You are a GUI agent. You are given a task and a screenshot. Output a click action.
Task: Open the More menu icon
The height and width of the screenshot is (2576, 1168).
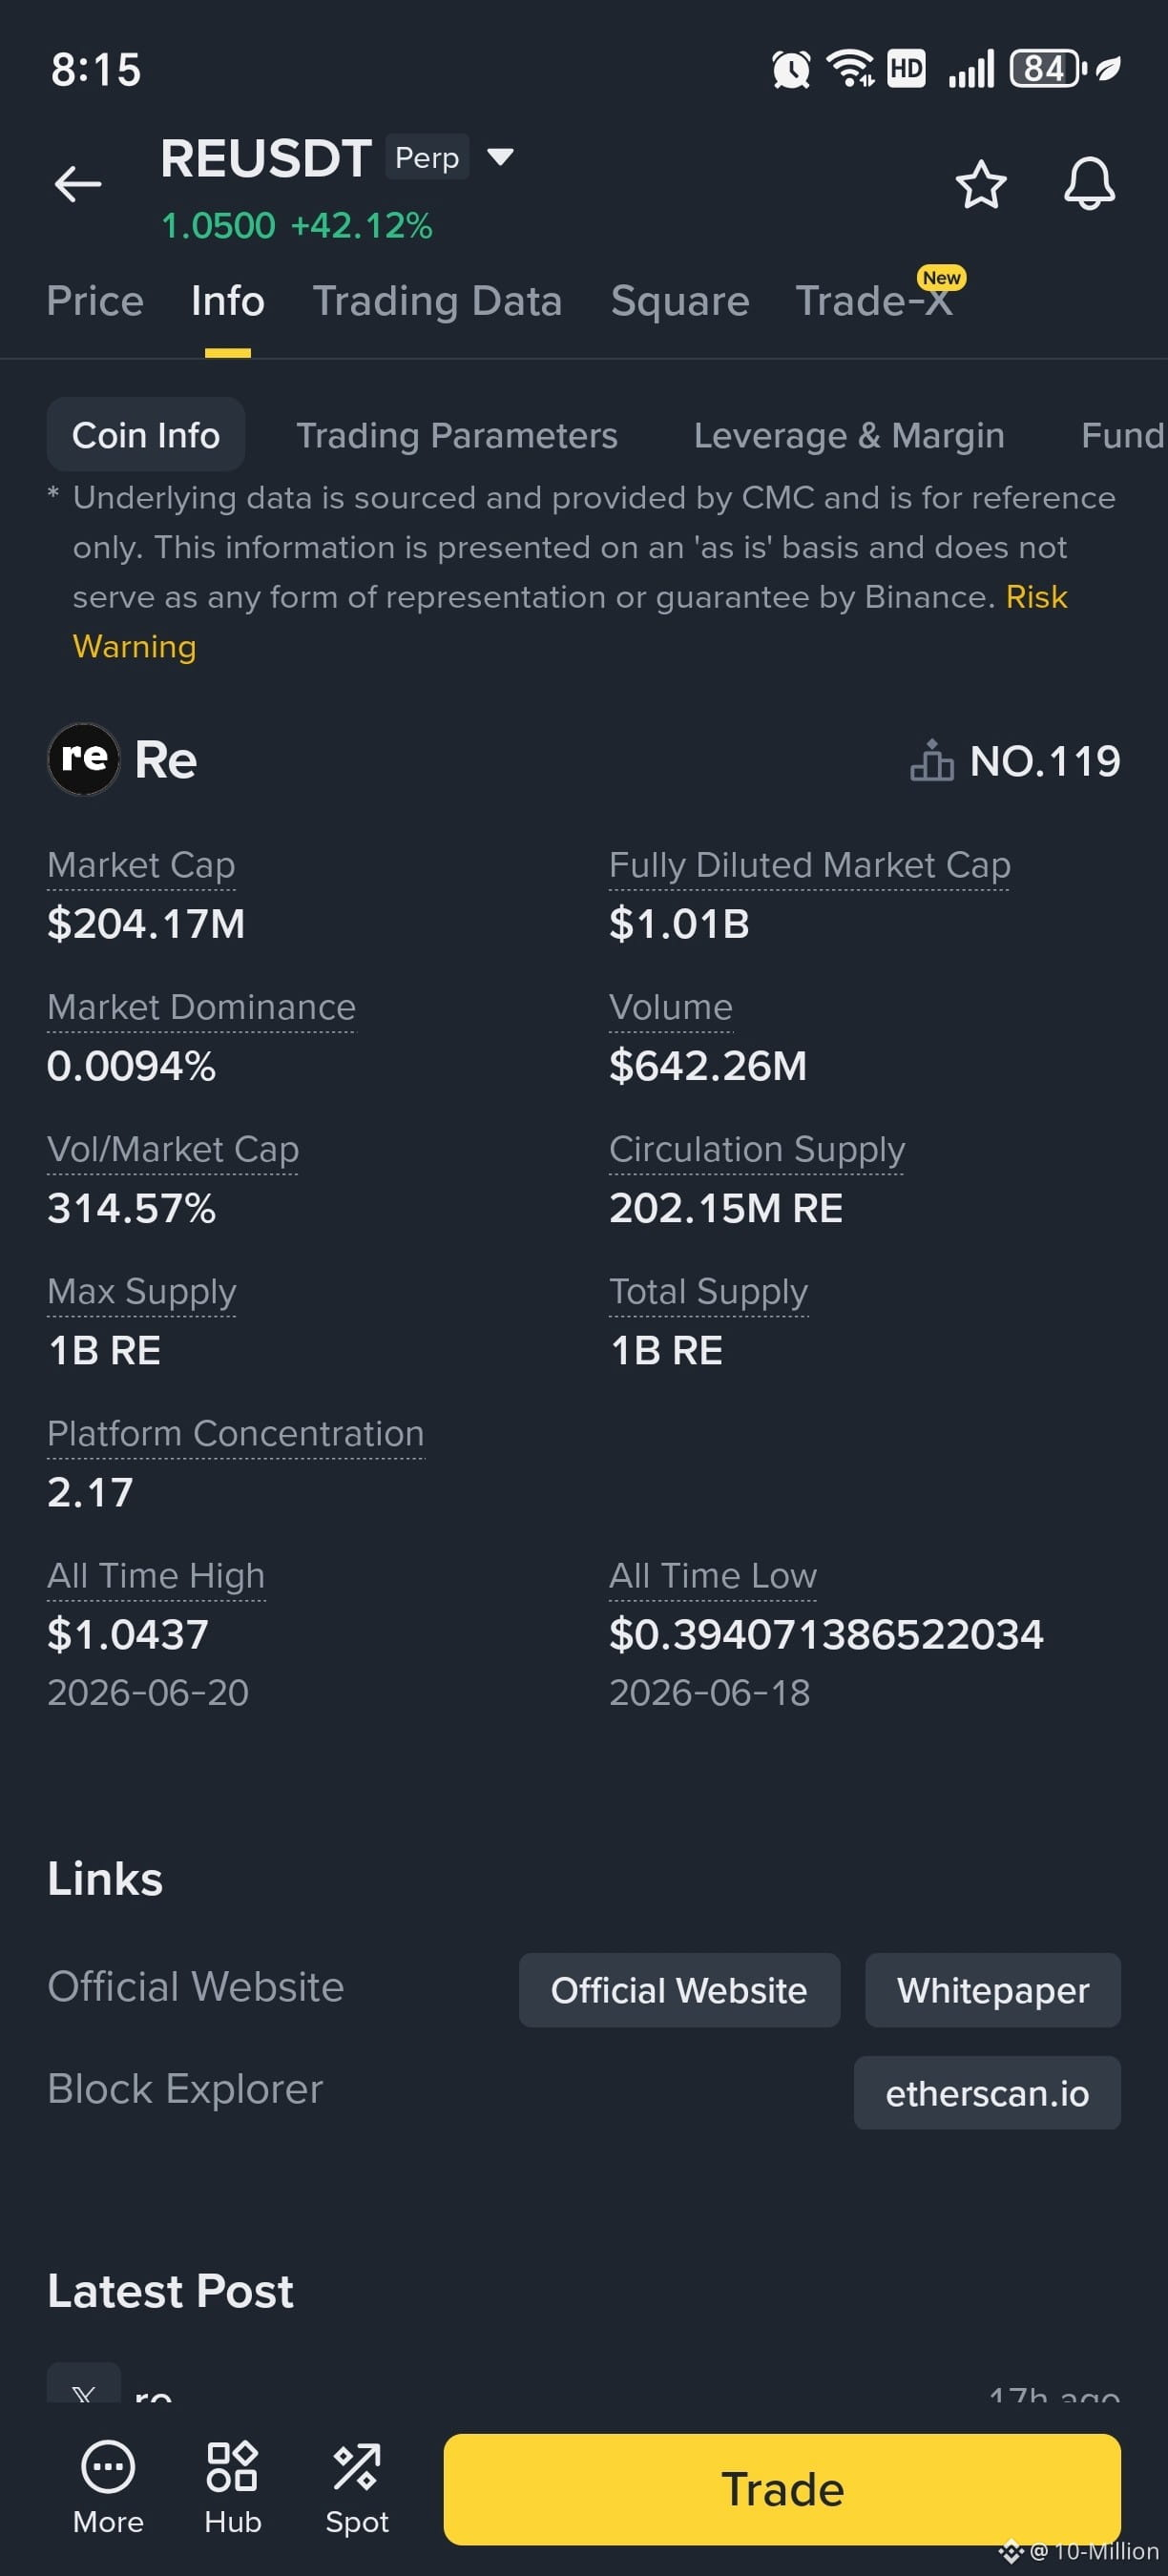coord(108,2468)
